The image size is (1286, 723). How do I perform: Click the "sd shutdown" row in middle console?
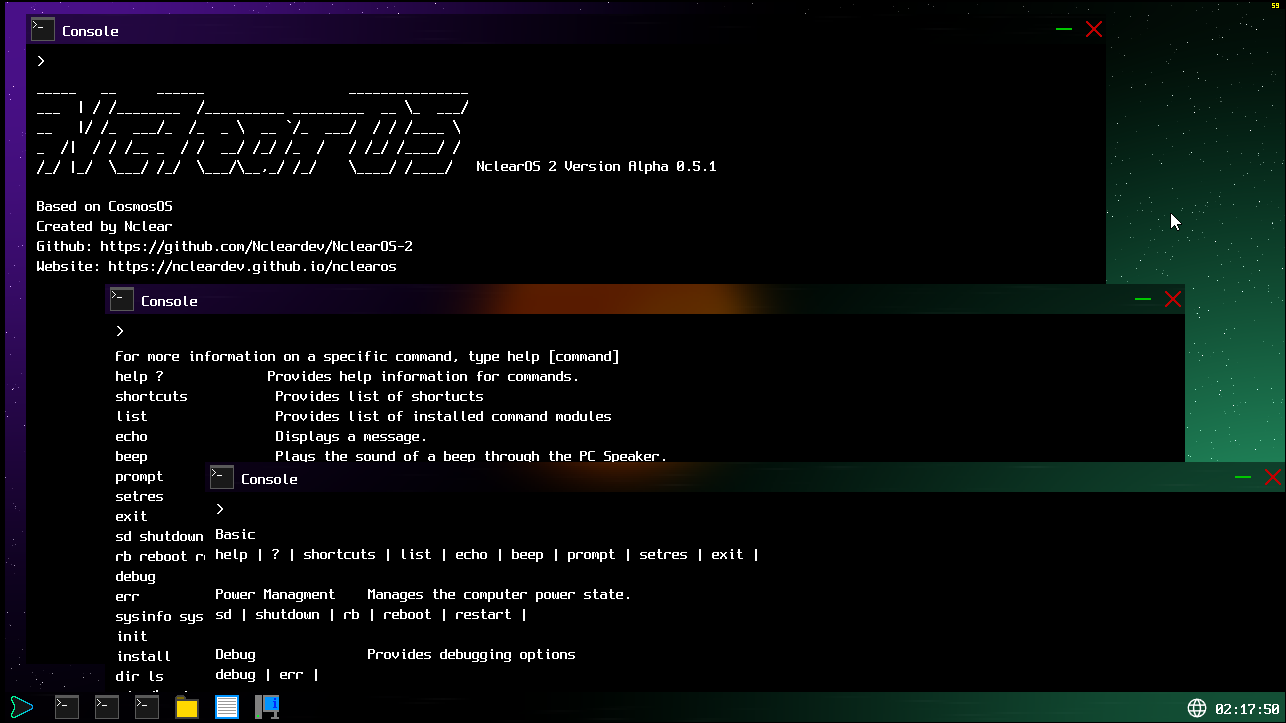159,536
